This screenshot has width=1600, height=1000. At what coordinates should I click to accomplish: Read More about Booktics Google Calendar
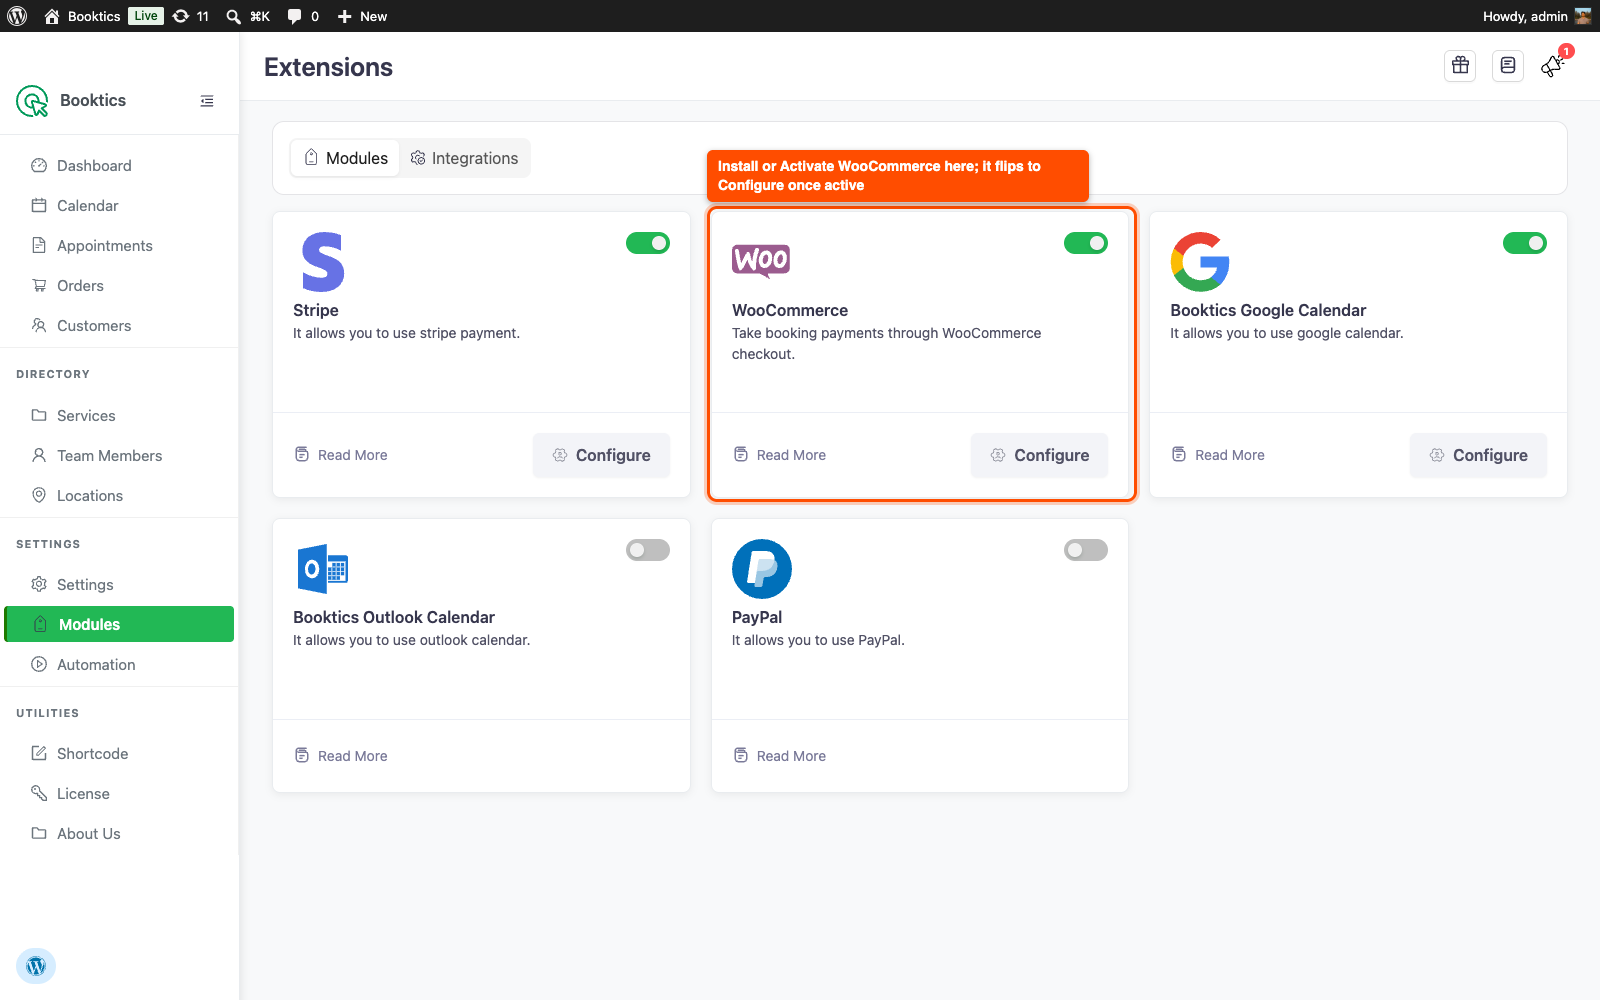coord(1218,455)
